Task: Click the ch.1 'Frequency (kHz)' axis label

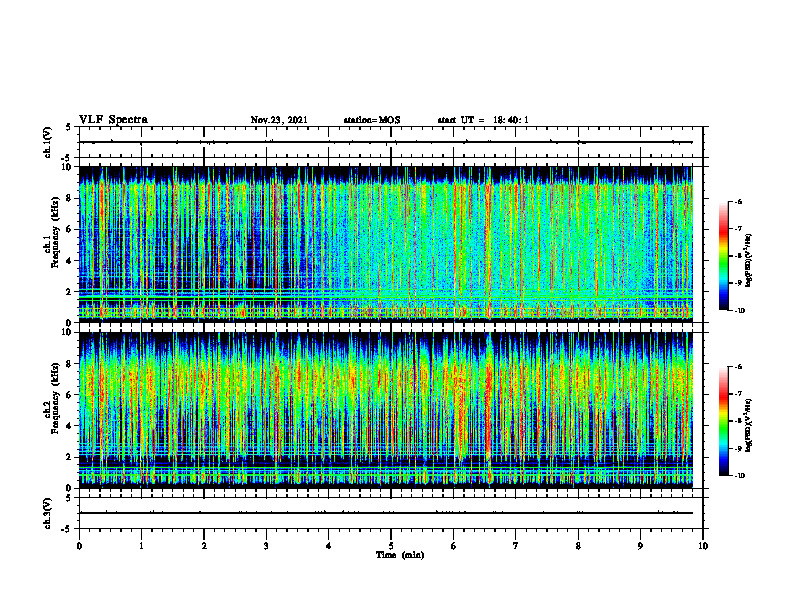Action: tap(55, 234)
